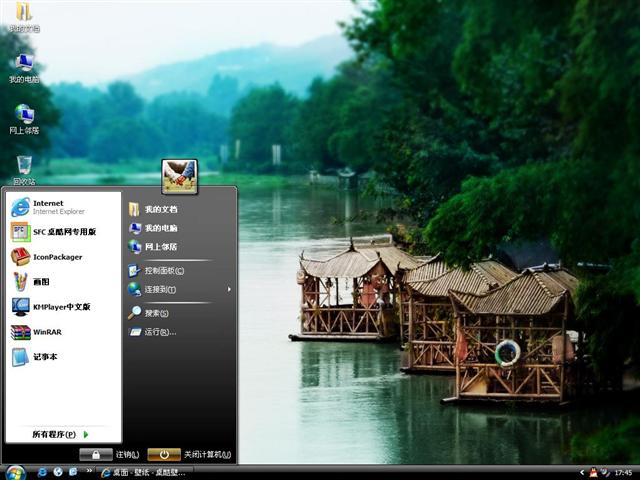Click the globe quick launch icon
Screen dimensions: 640x480
[x=58, y=472]
